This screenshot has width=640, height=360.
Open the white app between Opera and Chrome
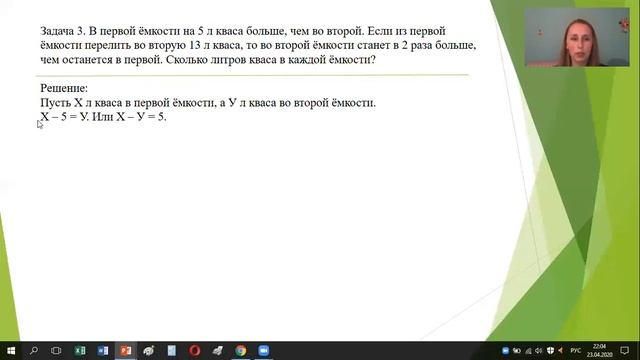218,351
